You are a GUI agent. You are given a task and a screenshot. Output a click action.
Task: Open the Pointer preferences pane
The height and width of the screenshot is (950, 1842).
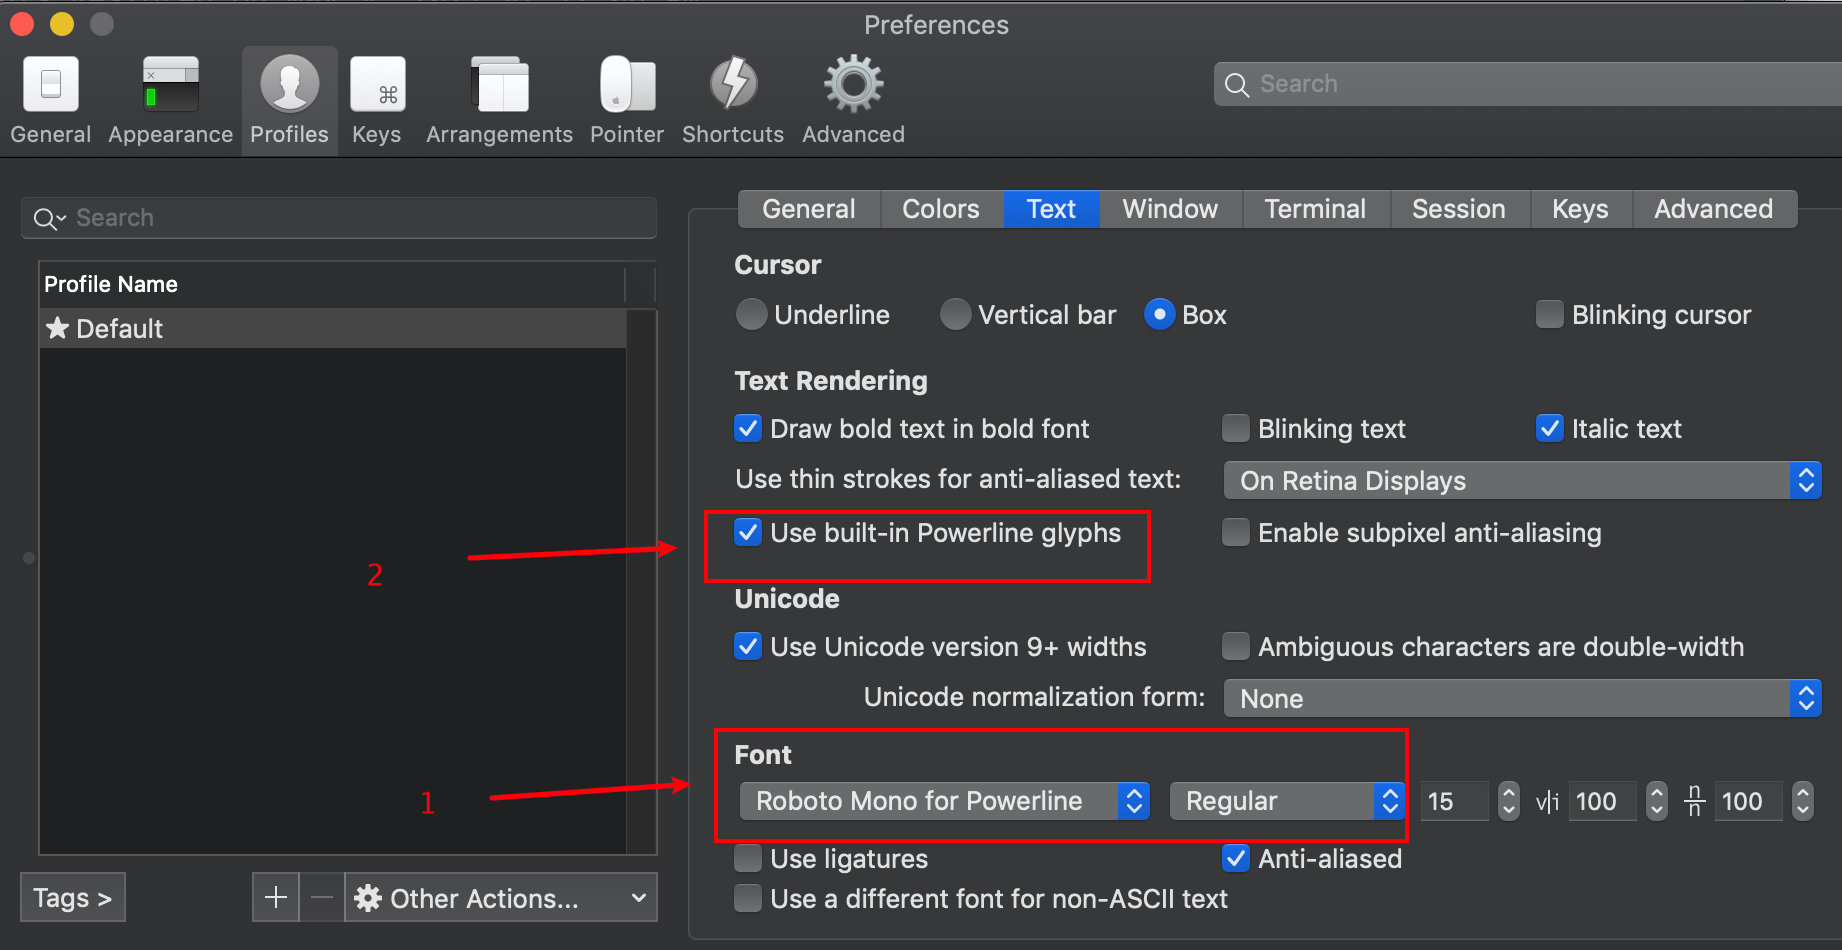click(627, 100)
